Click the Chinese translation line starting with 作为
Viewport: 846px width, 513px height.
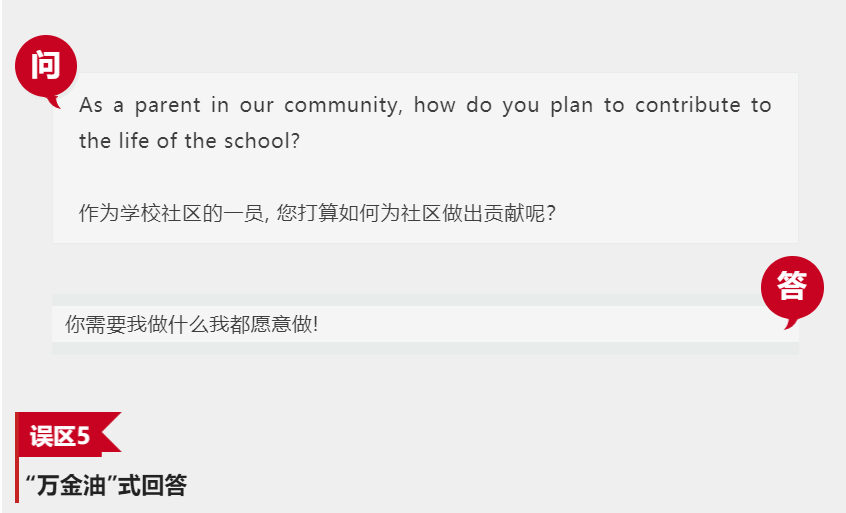[x=317, y=213]
